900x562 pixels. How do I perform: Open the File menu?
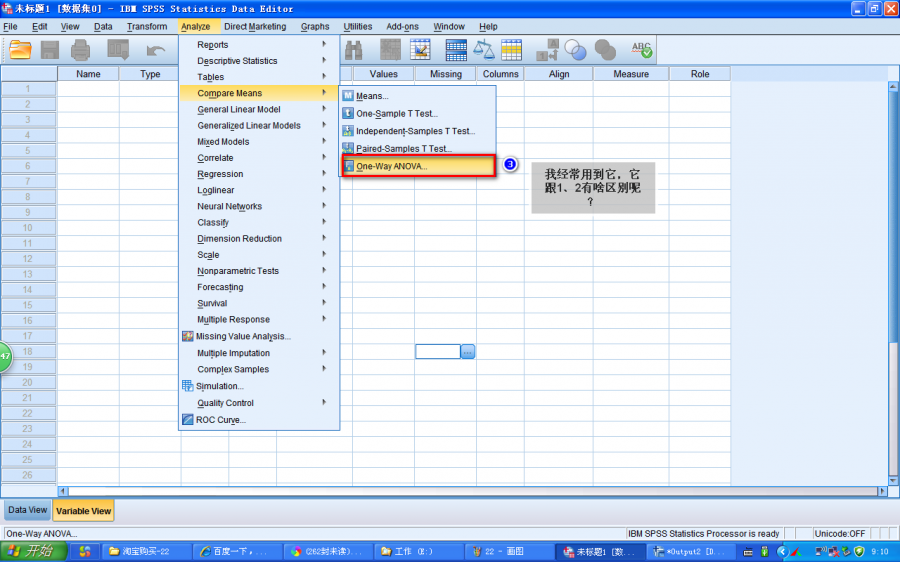(10, 26)
